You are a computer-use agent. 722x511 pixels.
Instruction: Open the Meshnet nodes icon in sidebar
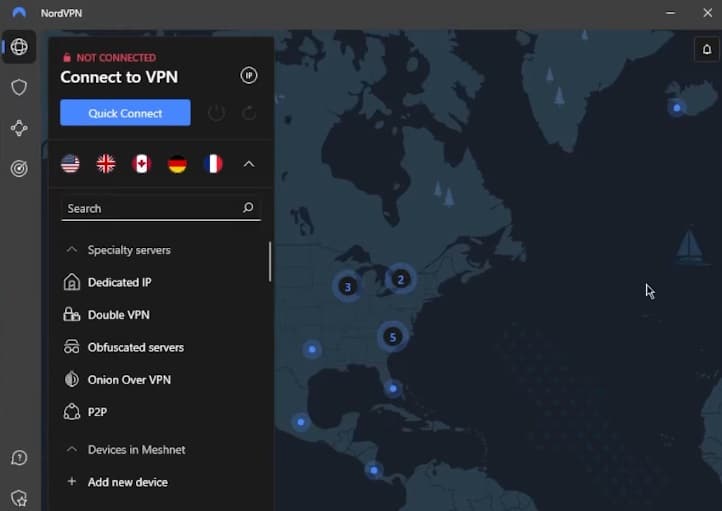(19, 128)
